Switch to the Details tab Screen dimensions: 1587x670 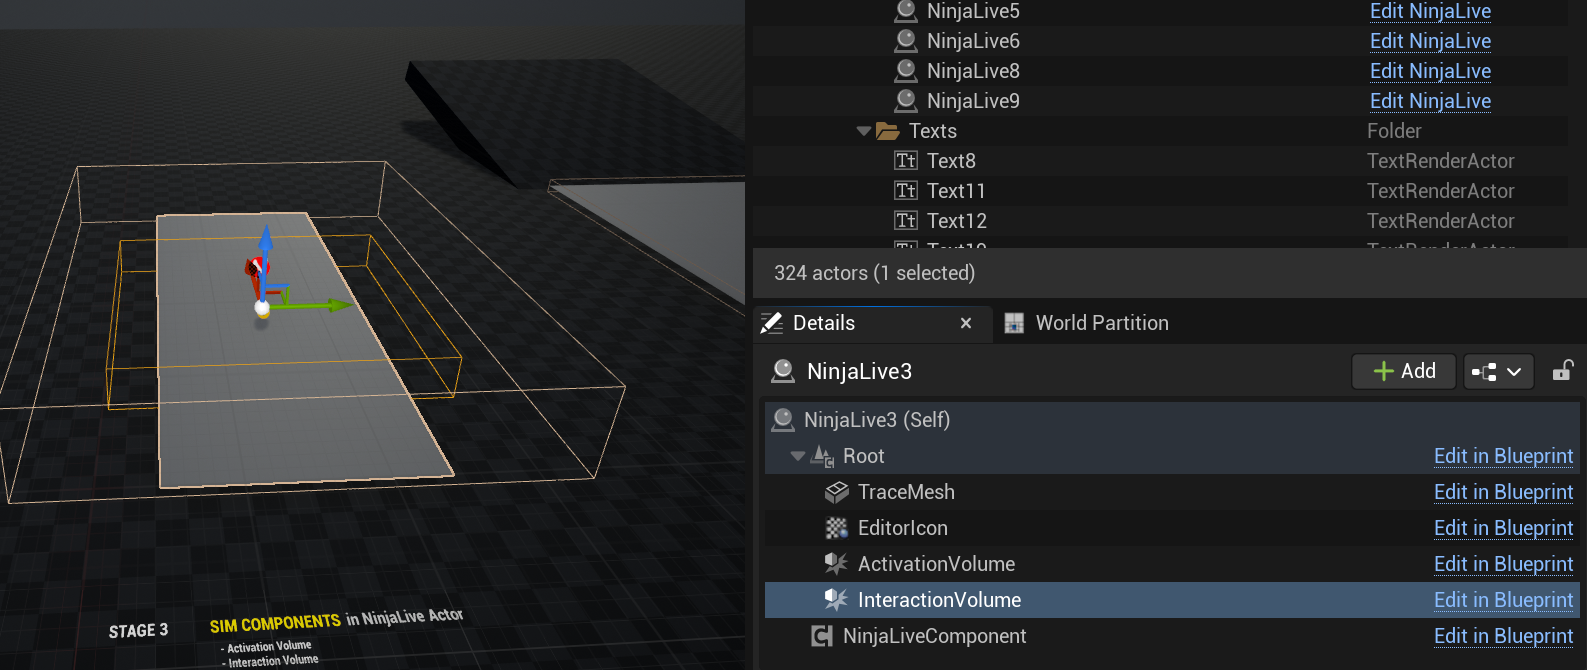pos(823,323)
